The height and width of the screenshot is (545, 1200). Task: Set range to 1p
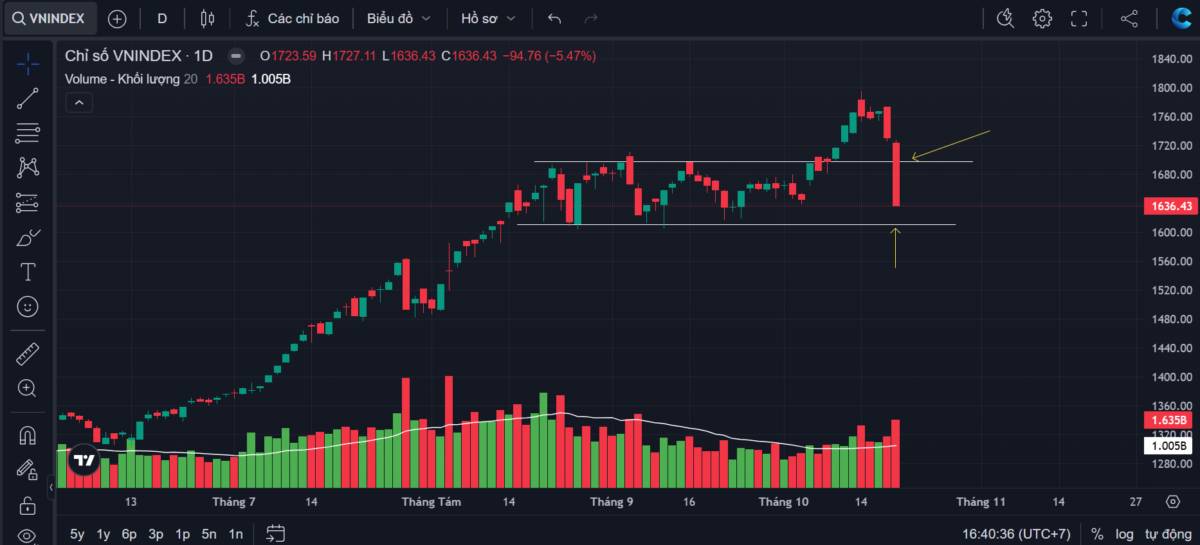pyautogui.click(x=182, y=534)
